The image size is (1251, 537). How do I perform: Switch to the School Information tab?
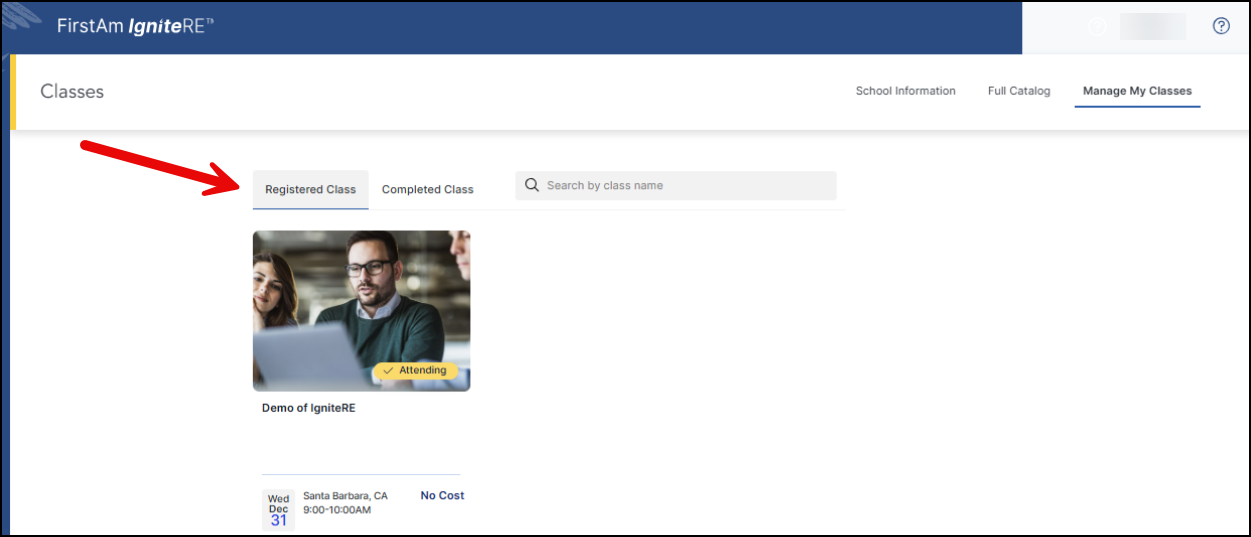point(905,91)
